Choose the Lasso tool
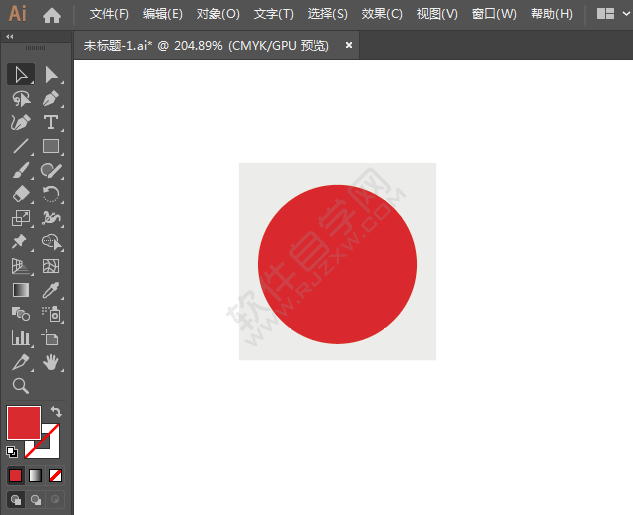633x515 pixels. (x=21, y=98)
